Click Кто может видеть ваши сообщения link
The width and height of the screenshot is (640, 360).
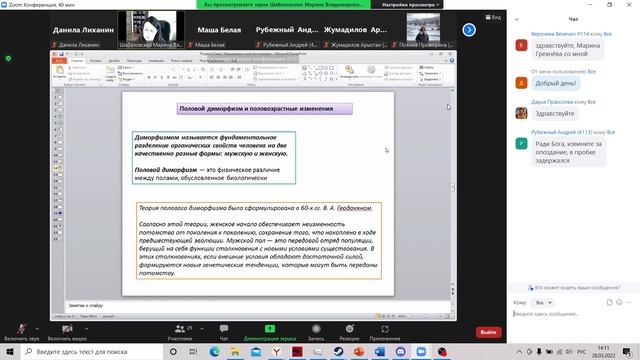[574, 288]
